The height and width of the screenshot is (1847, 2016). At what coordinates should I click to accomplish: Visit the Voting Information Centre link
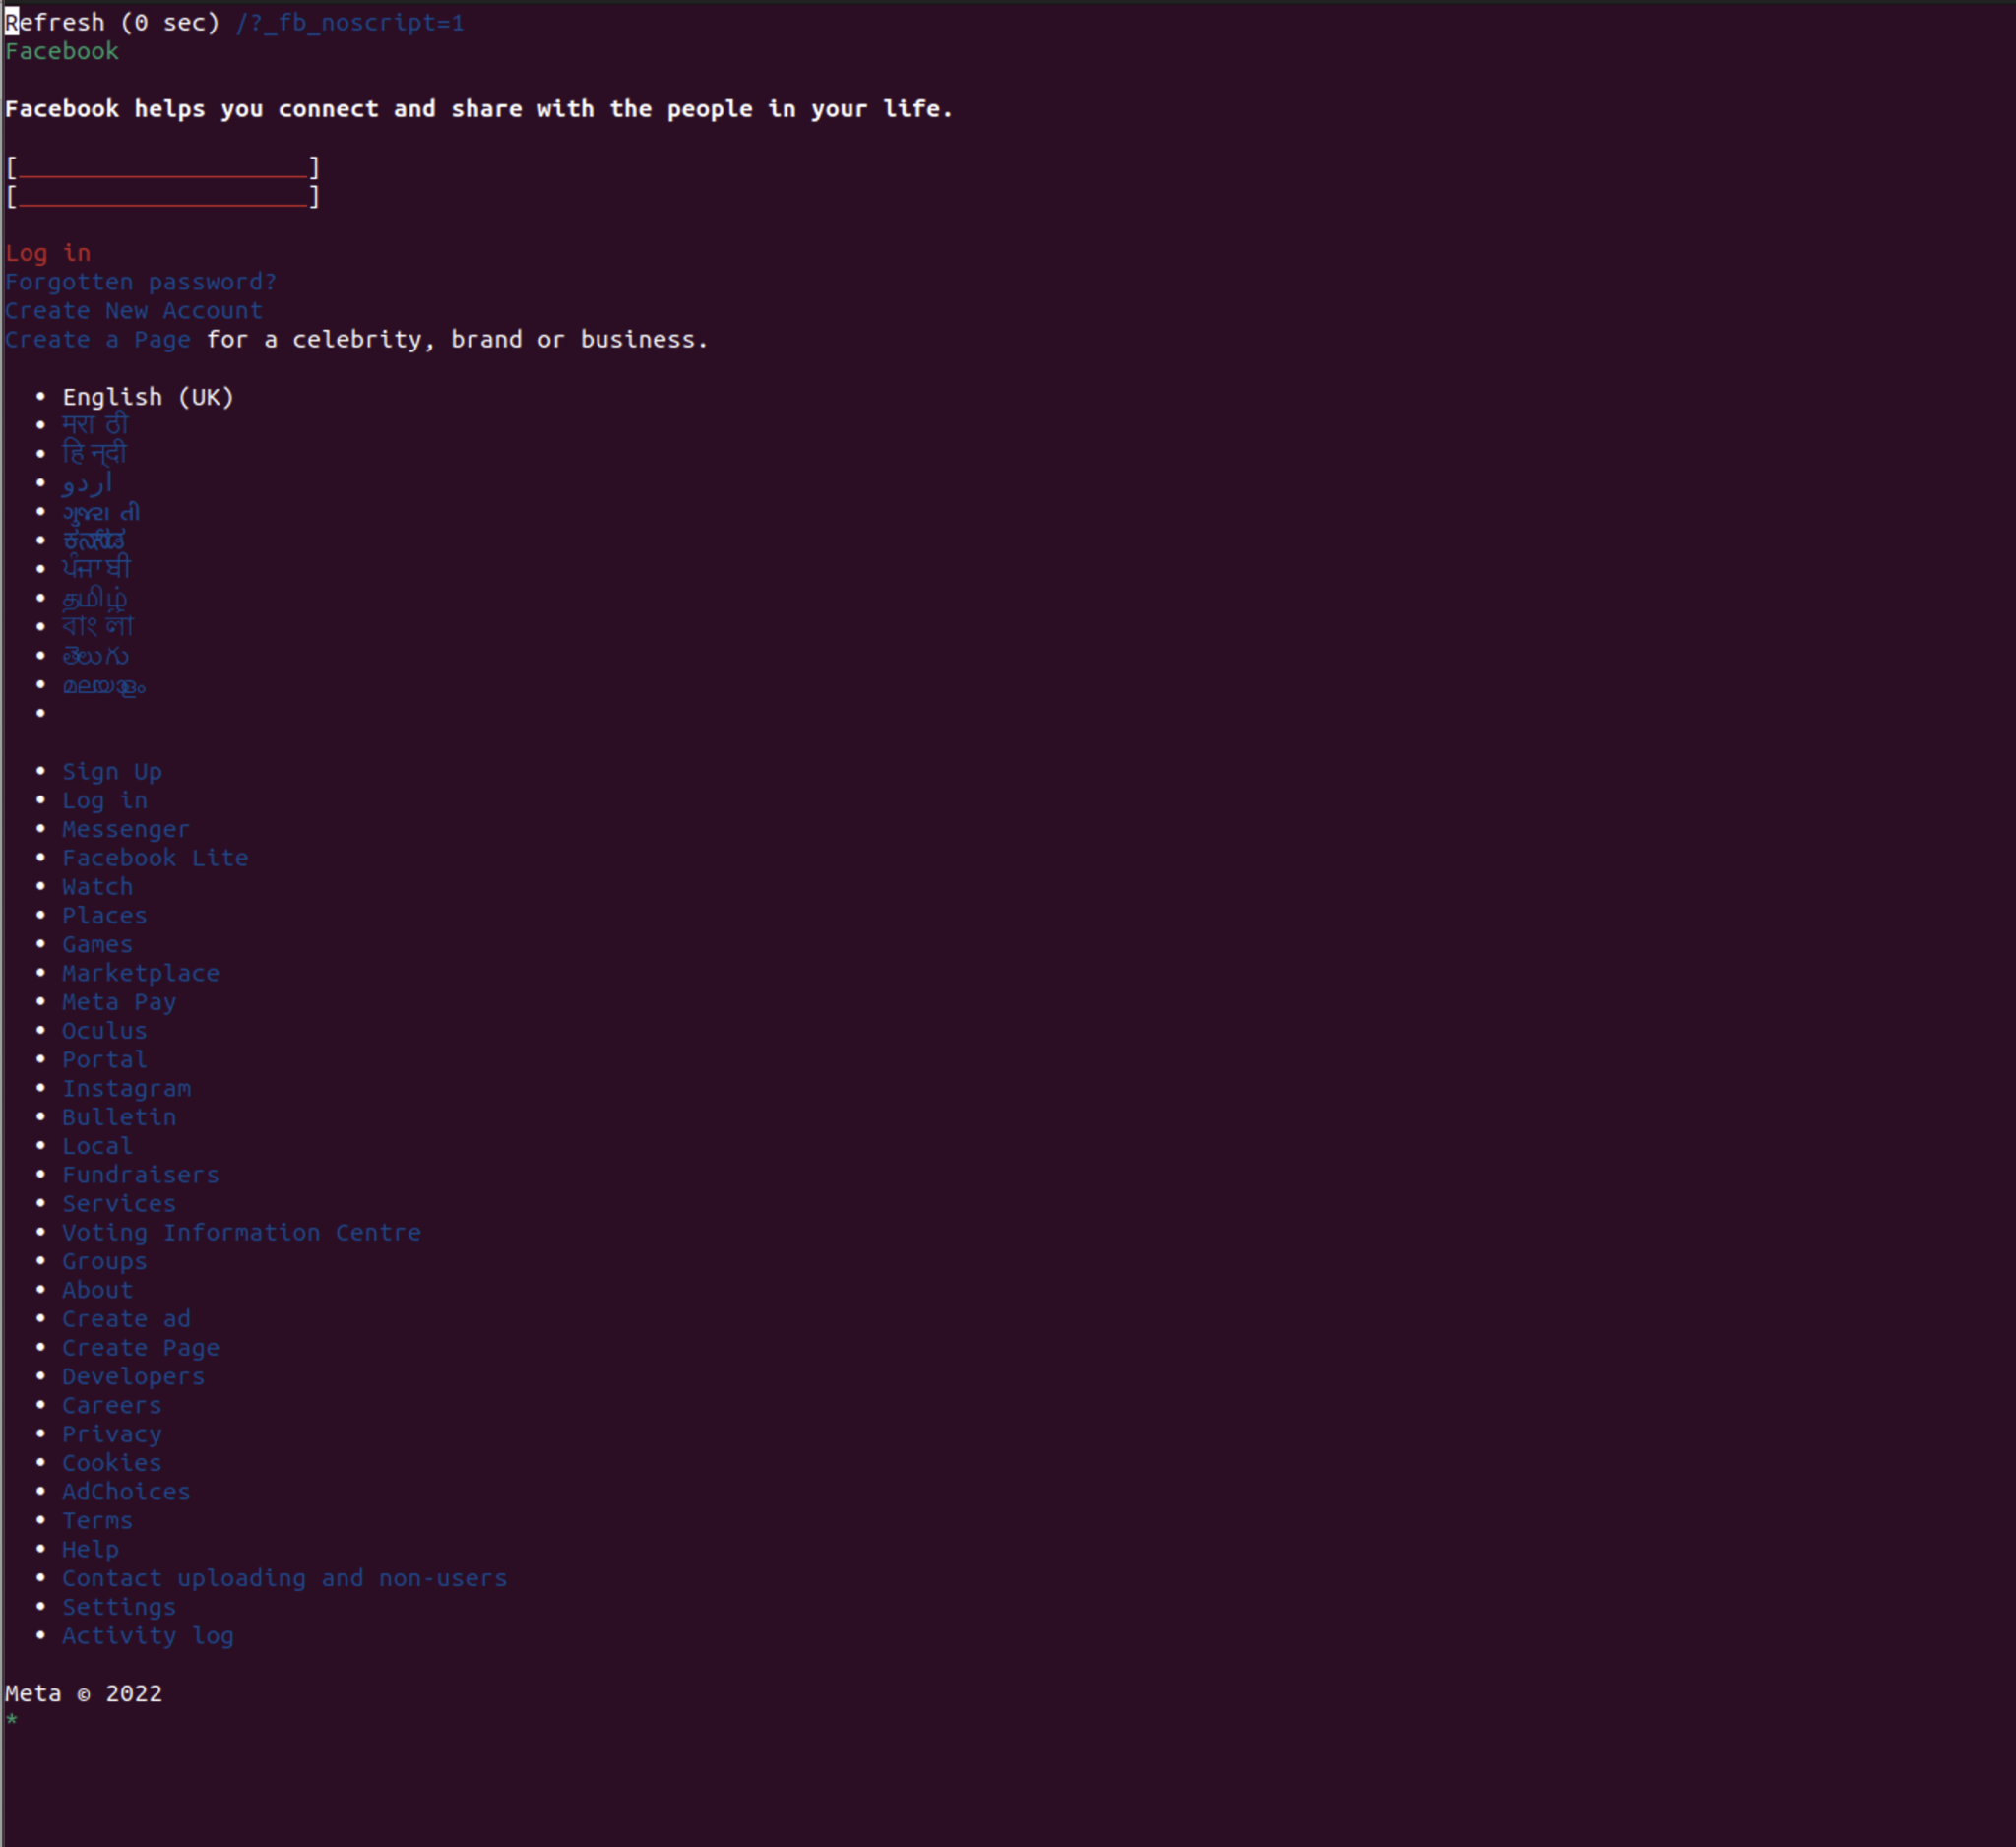click(x=242, y=1233)
